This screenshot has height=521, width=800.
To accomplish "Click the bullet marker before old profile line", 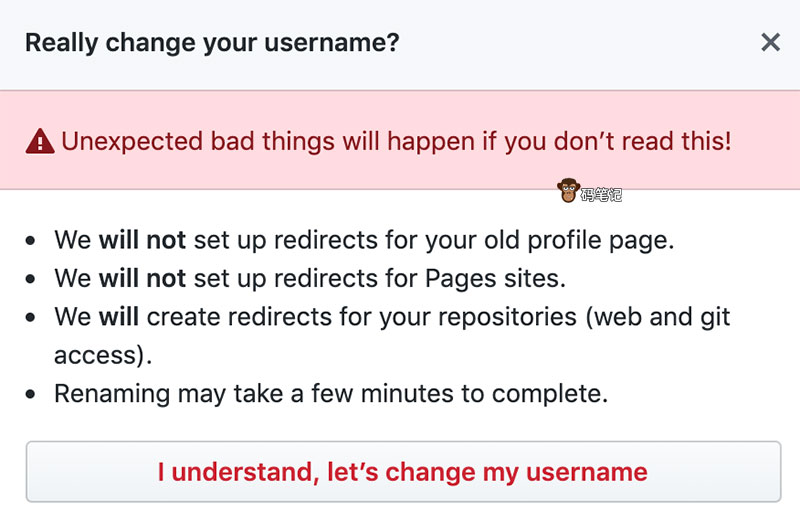I will click(x=33, y=242).
